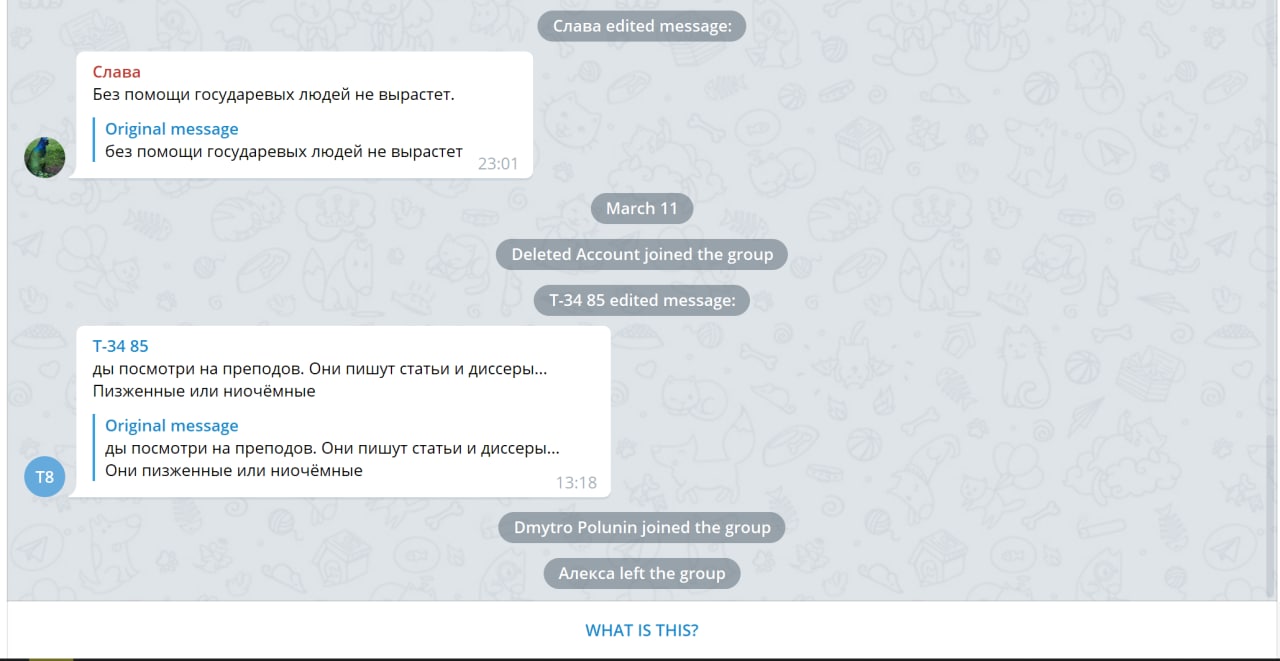Click the 23:01 message timestamp

pos(498,163)
